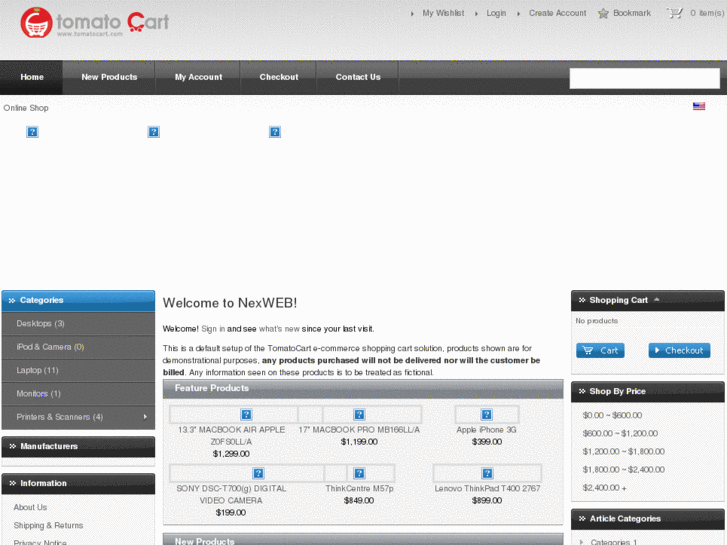Click Create Account link
This screenshot has height=545, width=727.
[557, 13]
